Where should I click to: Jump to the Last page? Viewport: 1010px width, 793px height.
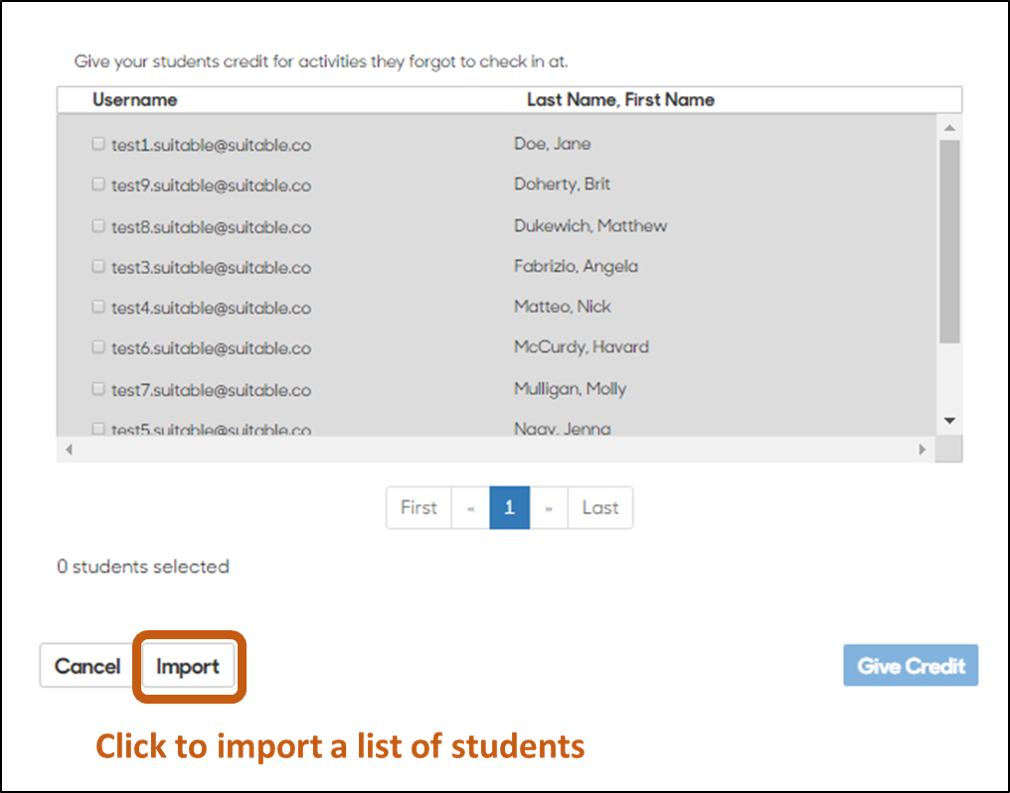pos(600,508)
